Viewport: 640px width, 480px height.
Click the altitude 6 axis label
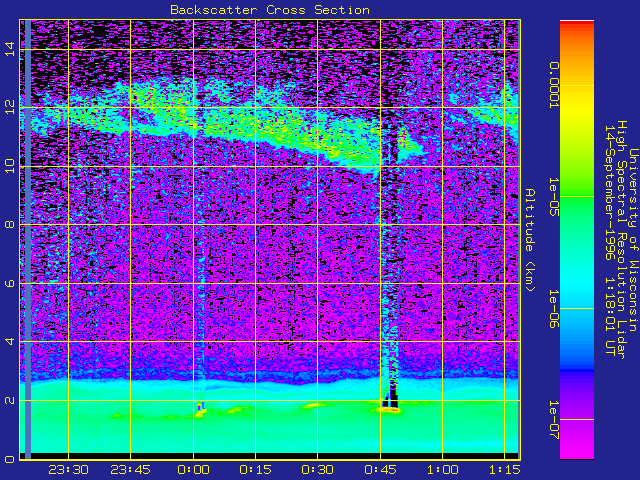(10, 283)
